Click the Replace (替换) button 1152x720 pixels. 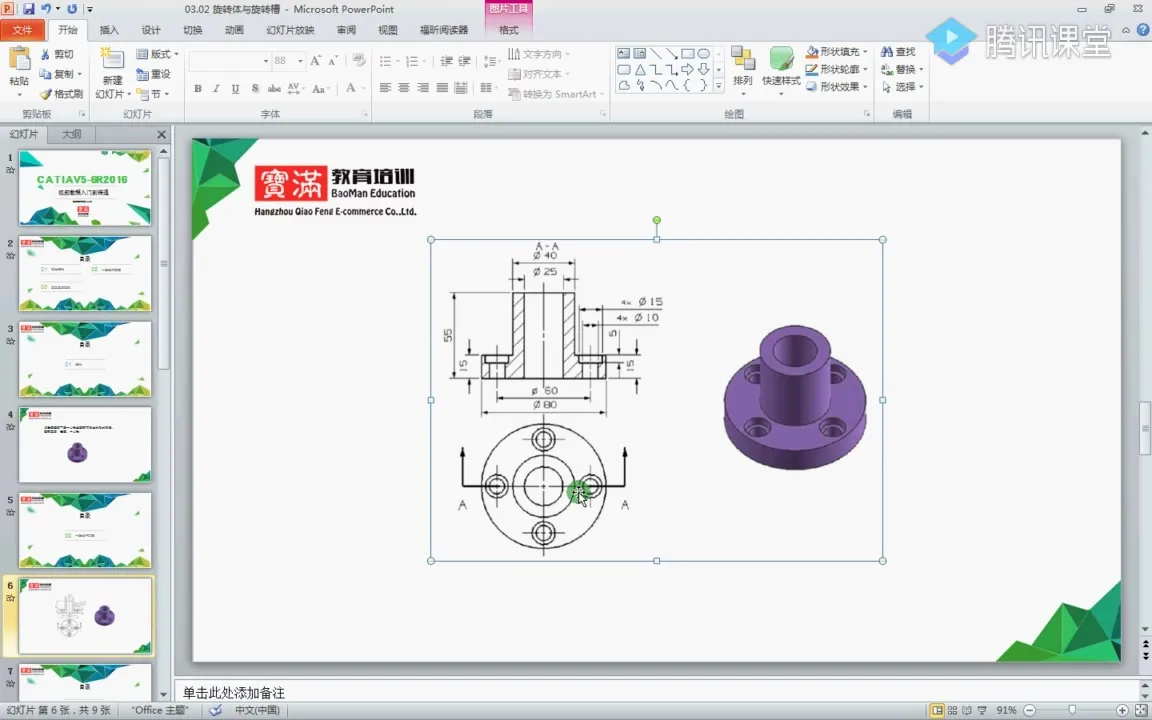point(903,69)
